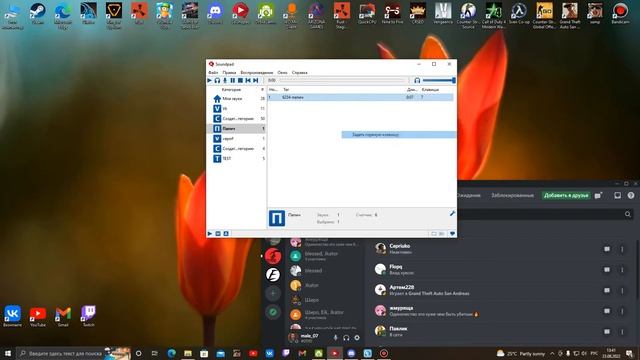640x360 pixels.
Task: Click the headphones play-on-speakers icon in Soundpad toolbar
Action: point(217,80)
